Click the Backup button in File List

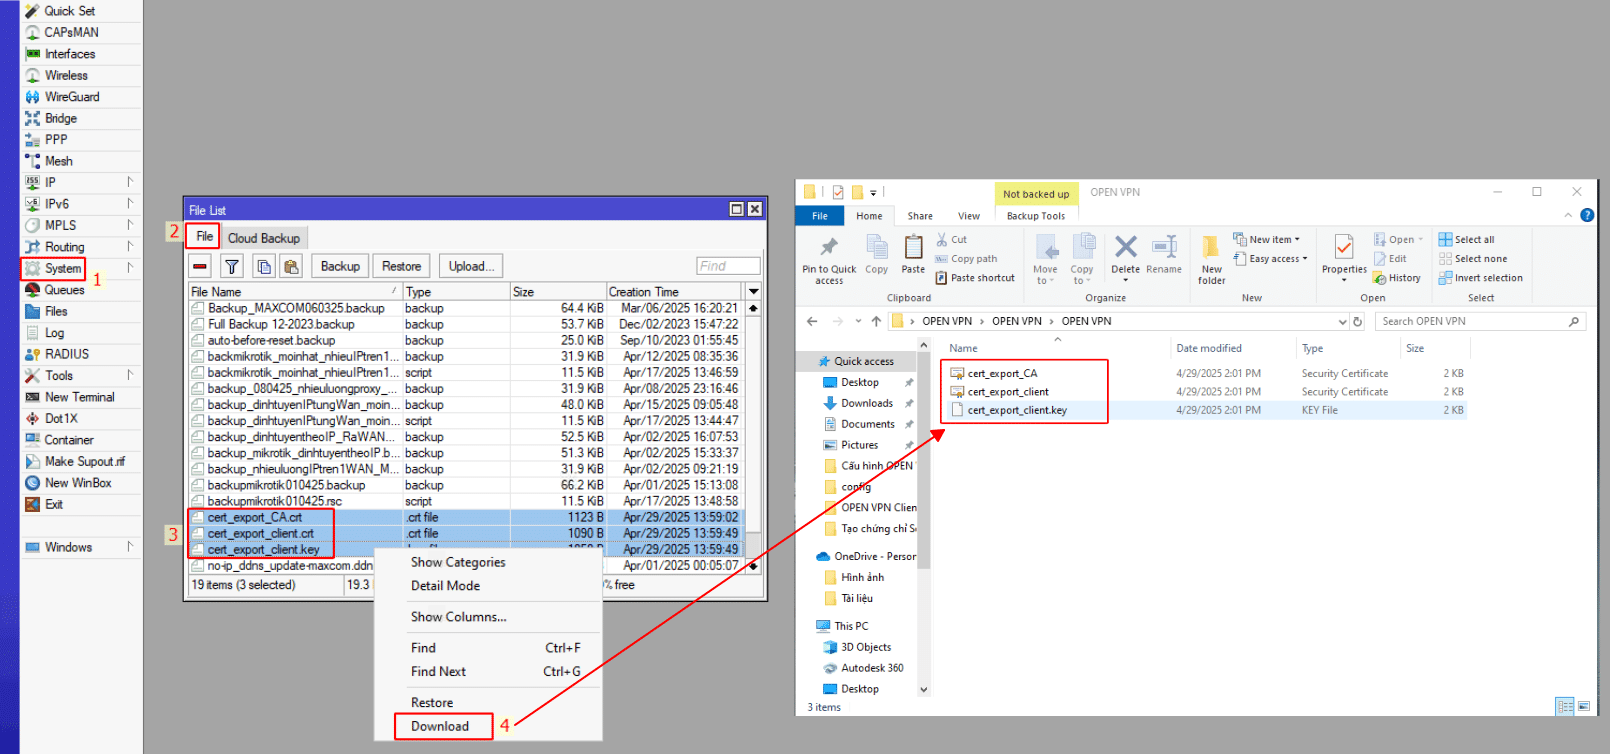pos(340,266)
